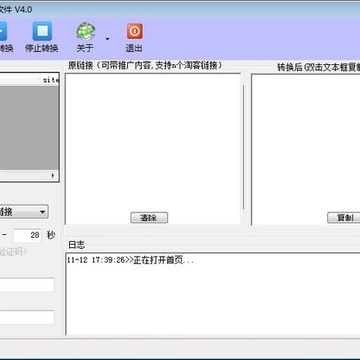Click the start conversion play icon
This screenshot has width=360, height=360.
click(3, 31)
